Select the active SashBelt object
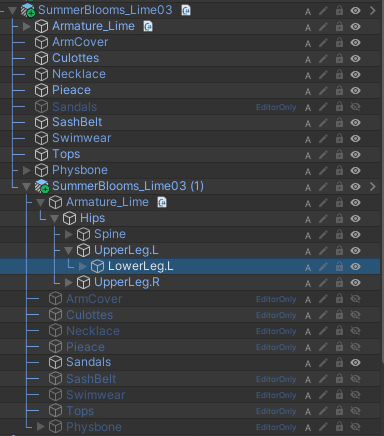The height and width of the screenshot is (436, 384). [77, 122]
